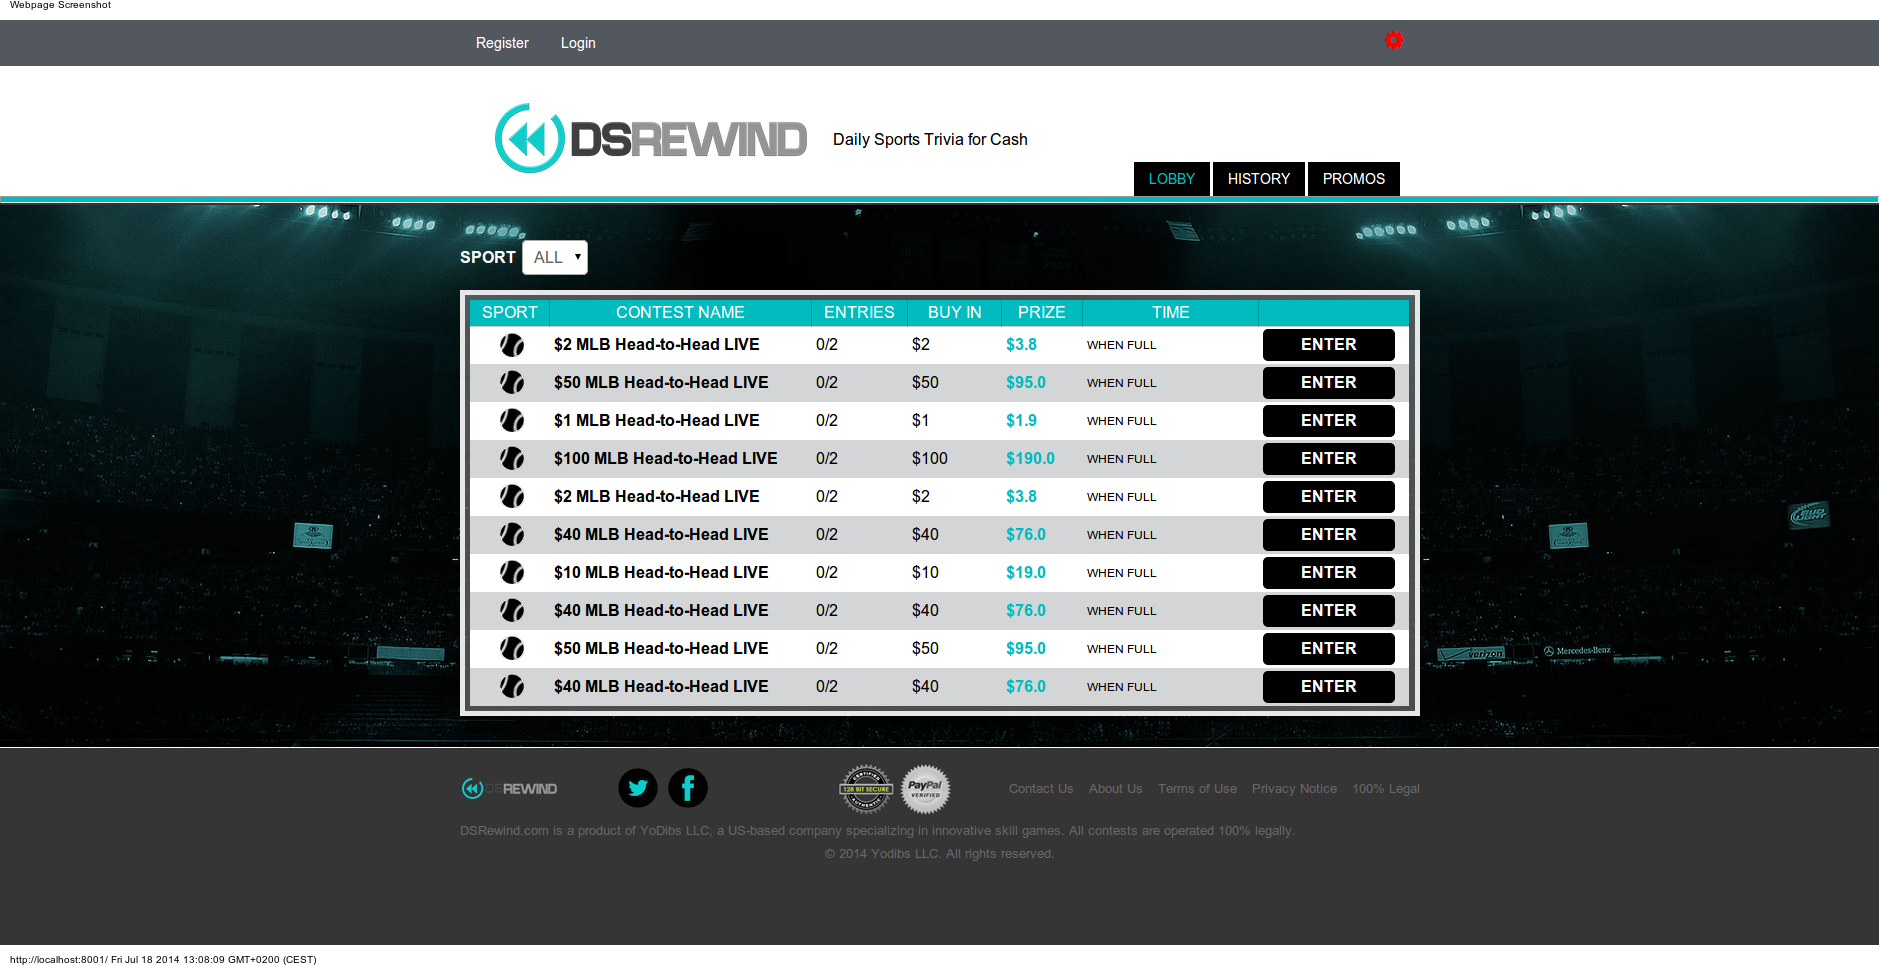The image size is (1879, 965).
Task: Open the About Us footer link
Action: click(1115, 789)
